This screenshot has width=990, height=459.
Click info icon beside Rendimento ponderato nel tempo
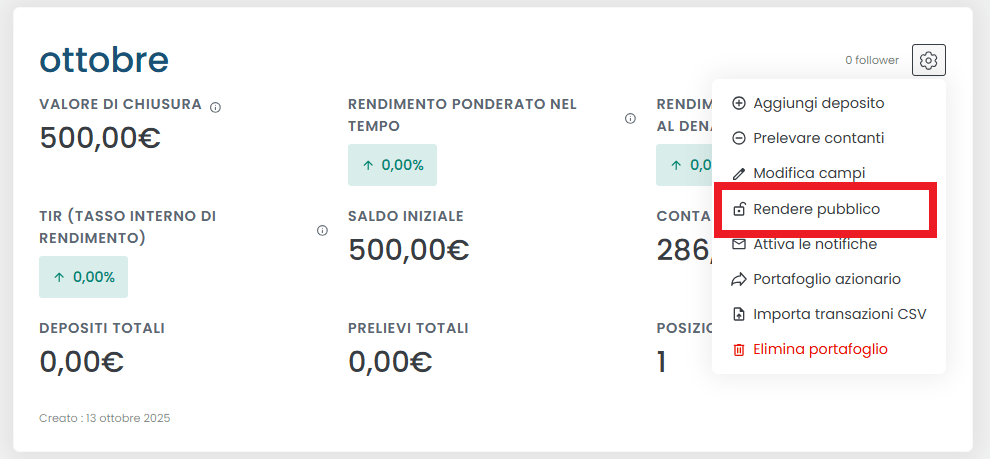[x=630, y=118]
